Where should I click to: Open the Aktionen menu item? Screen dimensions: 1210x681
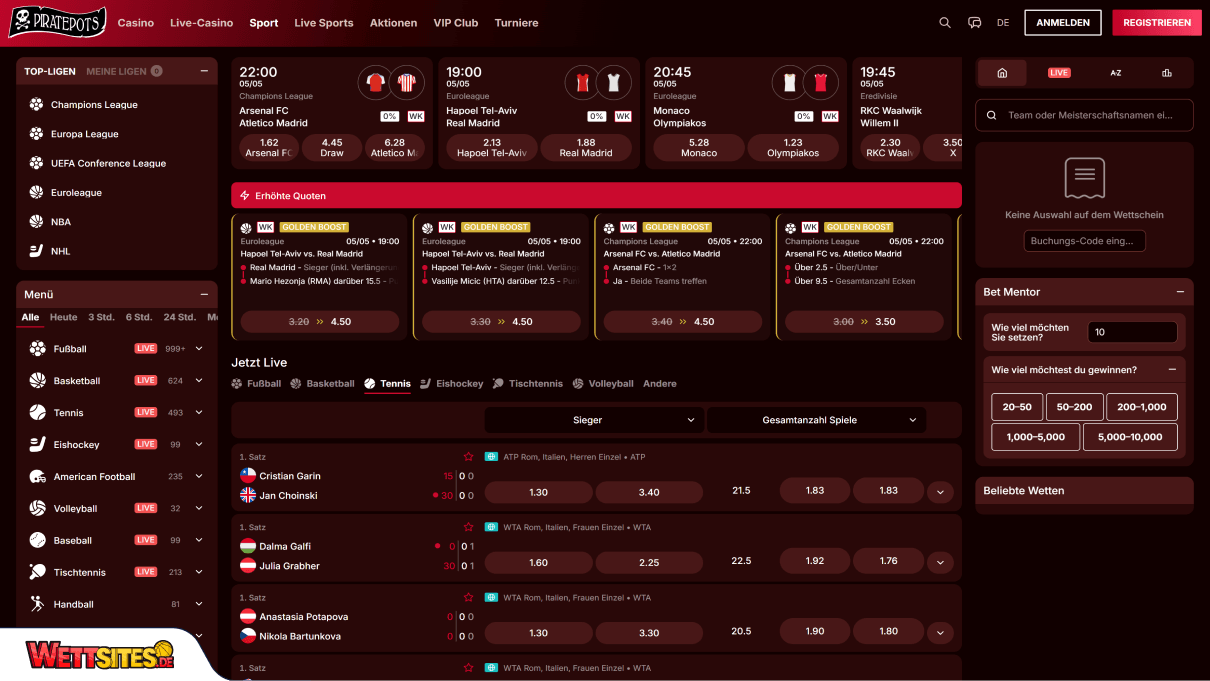click(x=393, y=22)
